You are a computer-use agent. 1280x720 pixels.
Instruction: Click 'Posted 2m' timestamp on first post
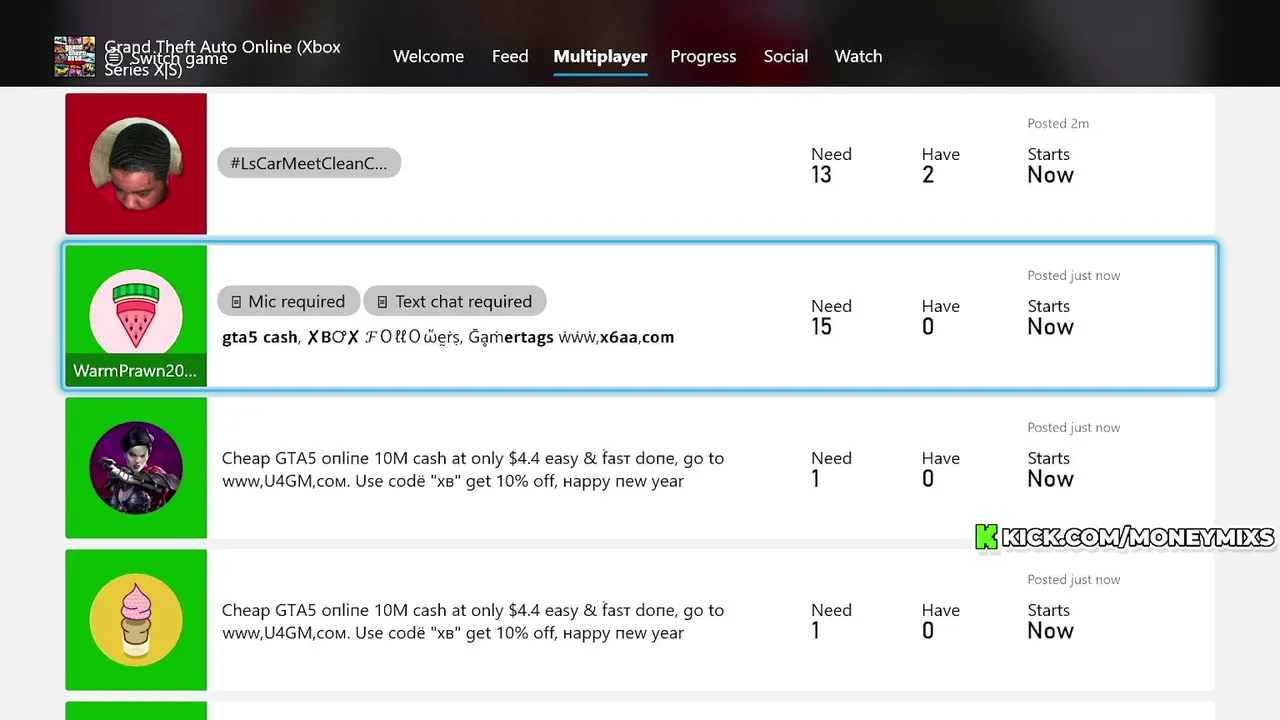coord(1058,124)
